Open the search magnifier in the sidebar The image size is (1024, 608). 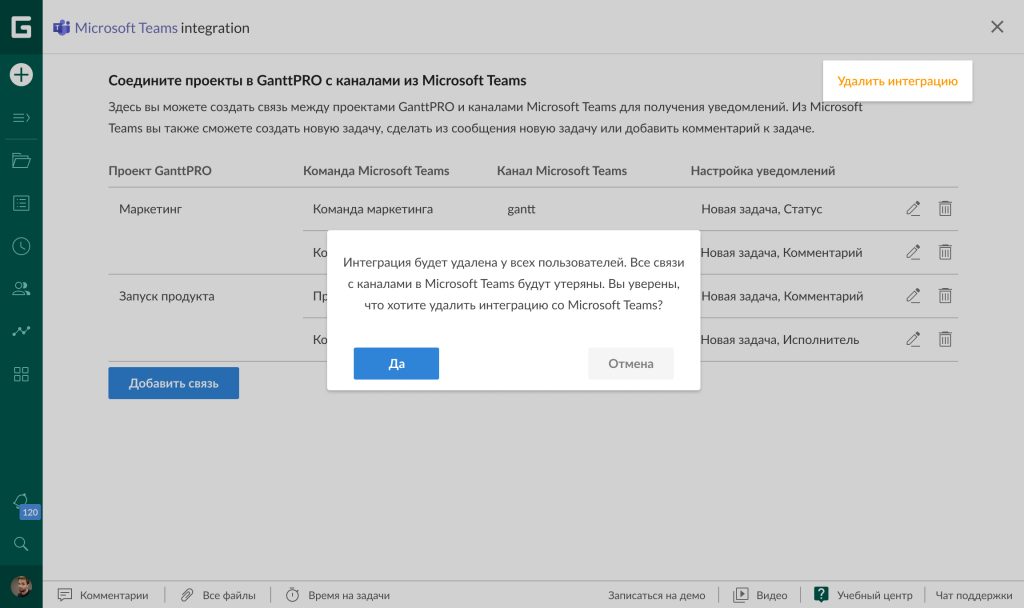[20, 544]
